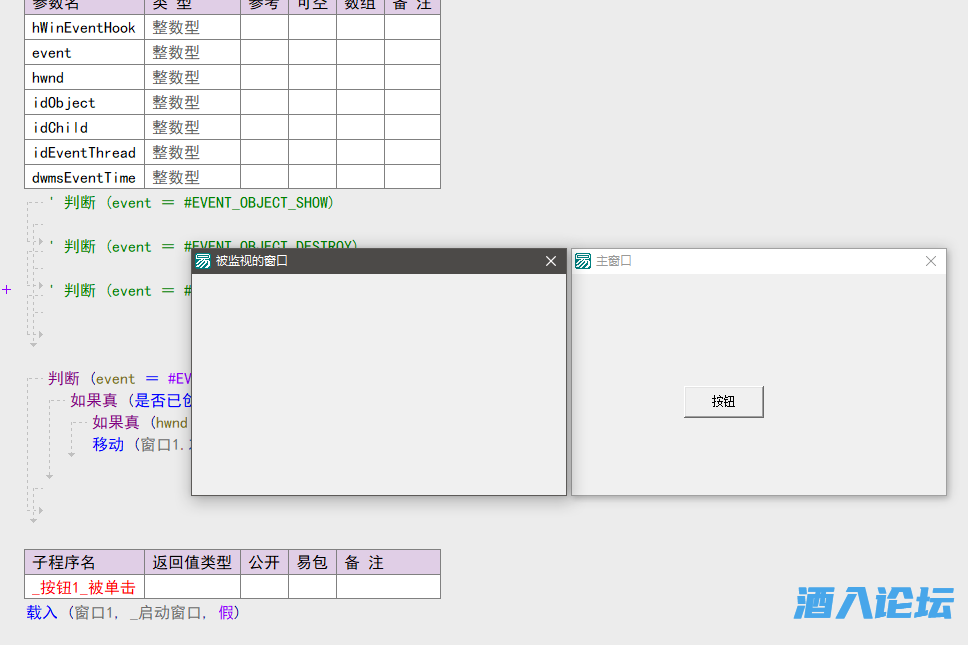Select the hWinEventHook parameter name cell

(x=84, y=28)
